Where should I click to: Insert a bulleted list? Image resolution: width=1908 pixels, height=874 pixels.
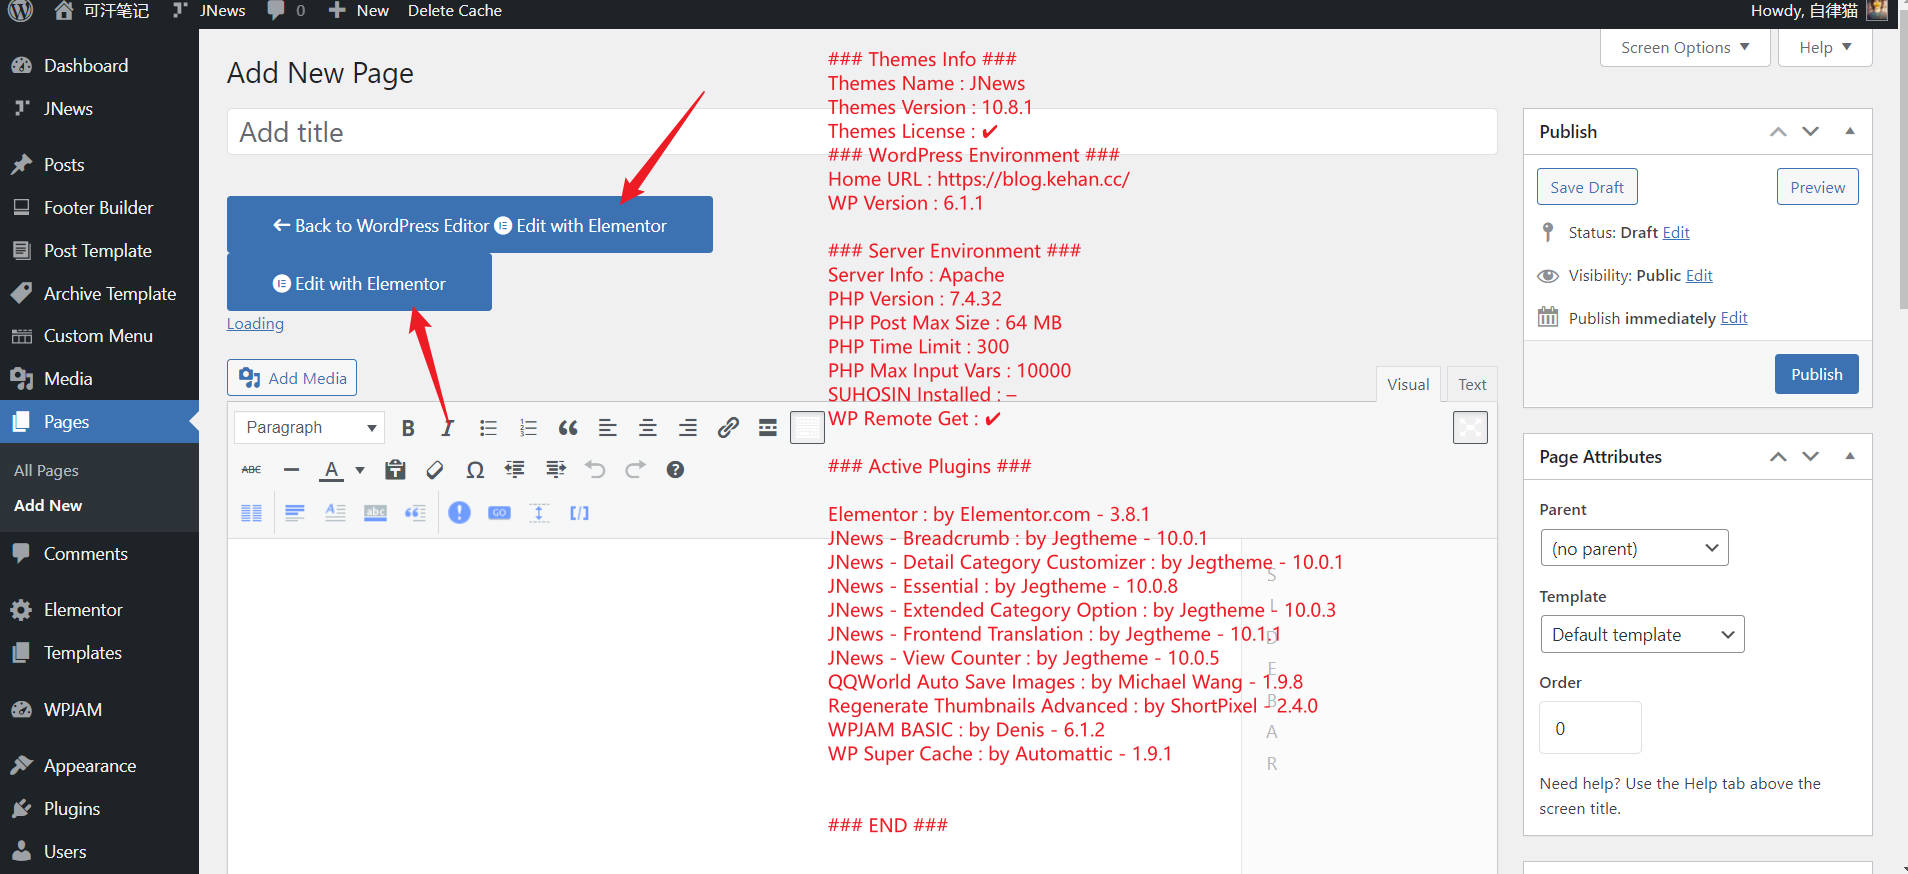[488, 428]
